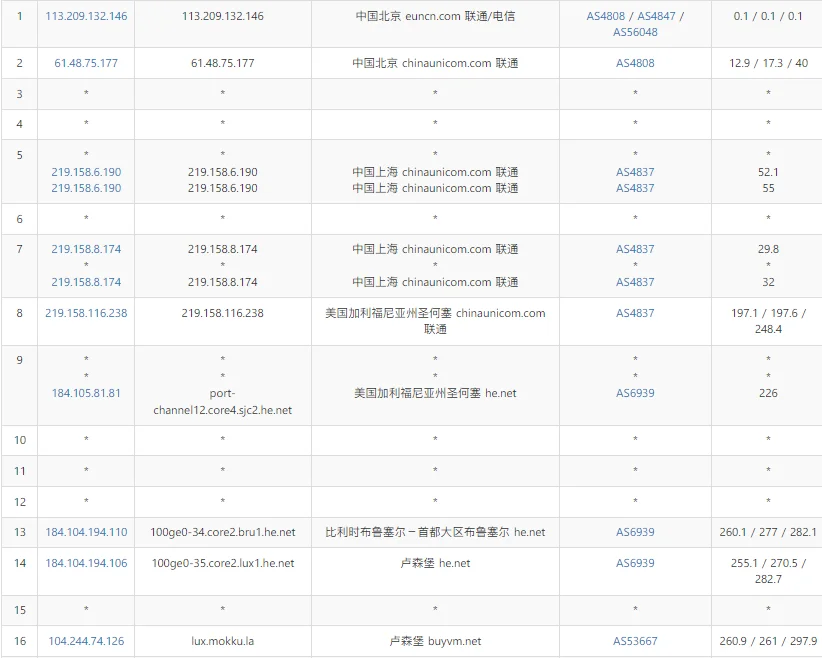
Task: Open AS4808 link in hop 1 row
Action: pyautogui.click(x=605, y=16)
